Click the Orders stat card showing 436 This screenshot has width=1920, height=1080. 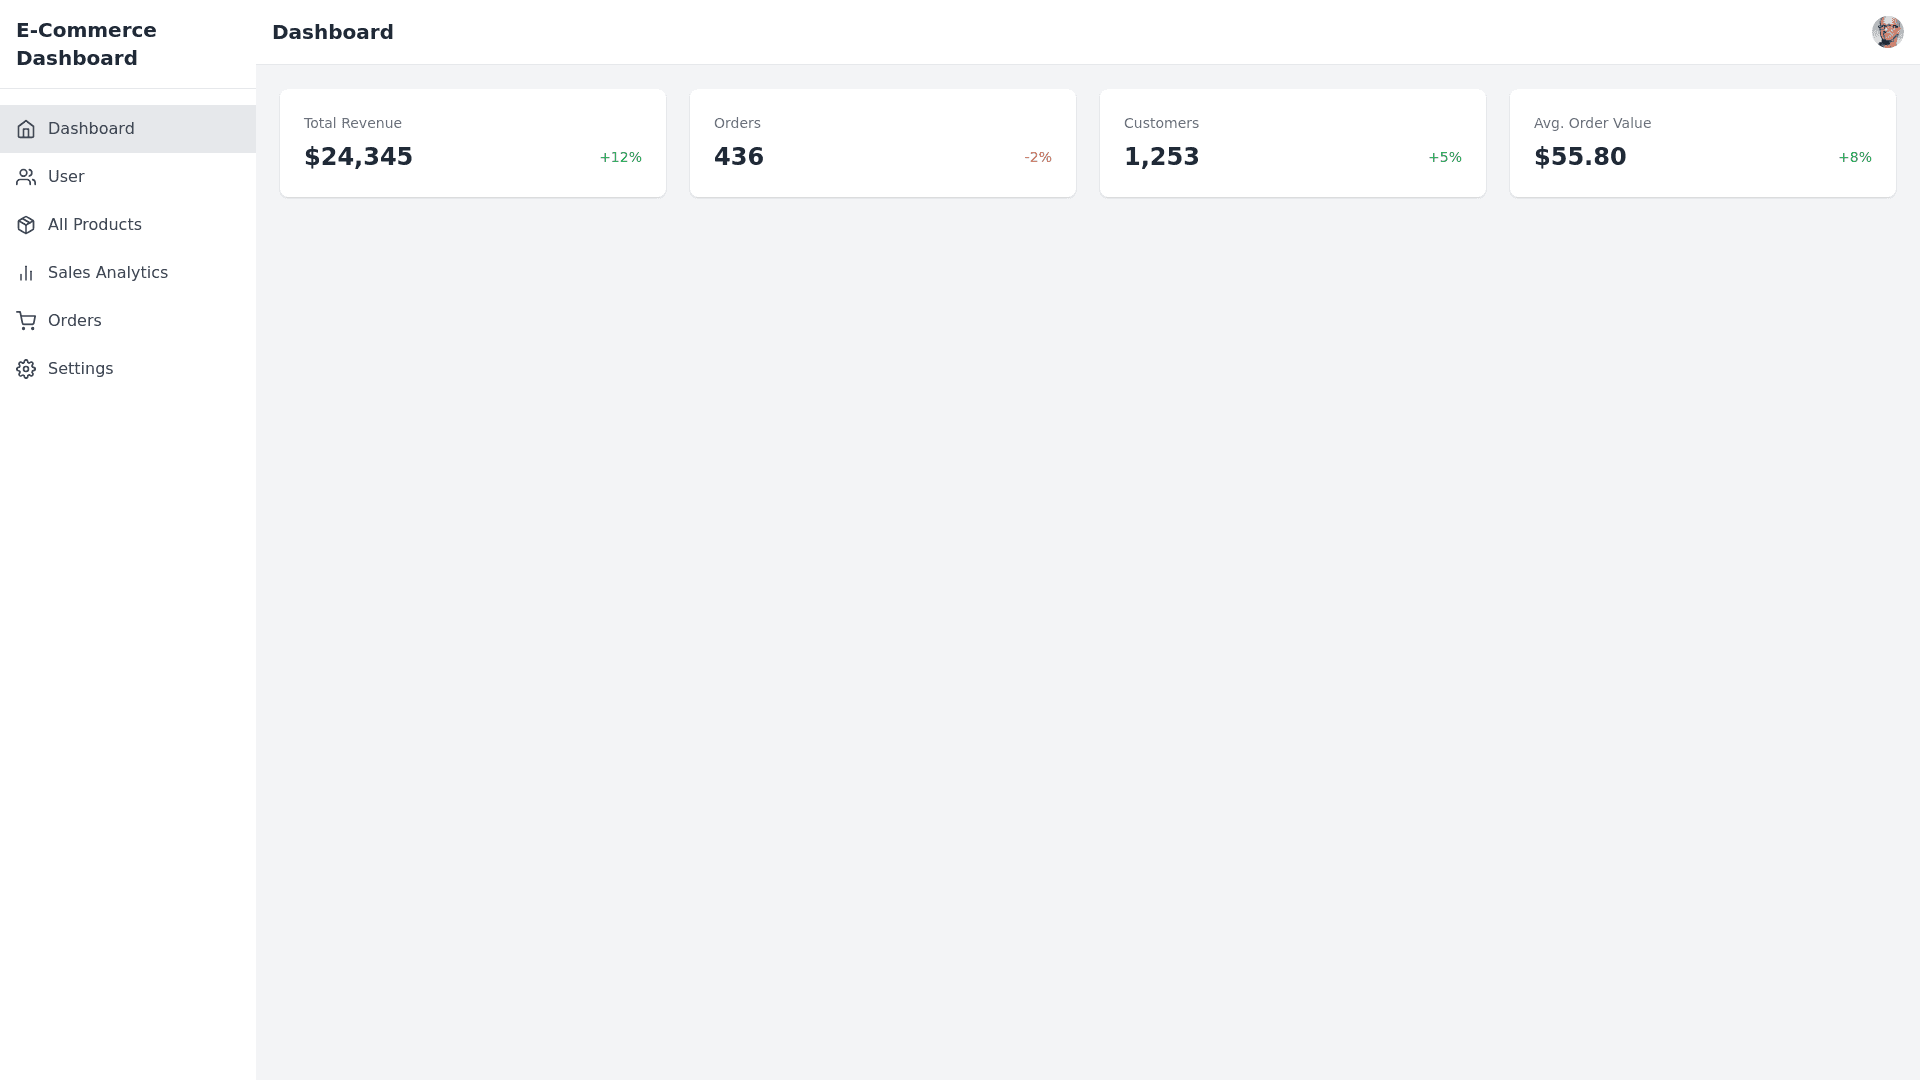tap(882, 143)
